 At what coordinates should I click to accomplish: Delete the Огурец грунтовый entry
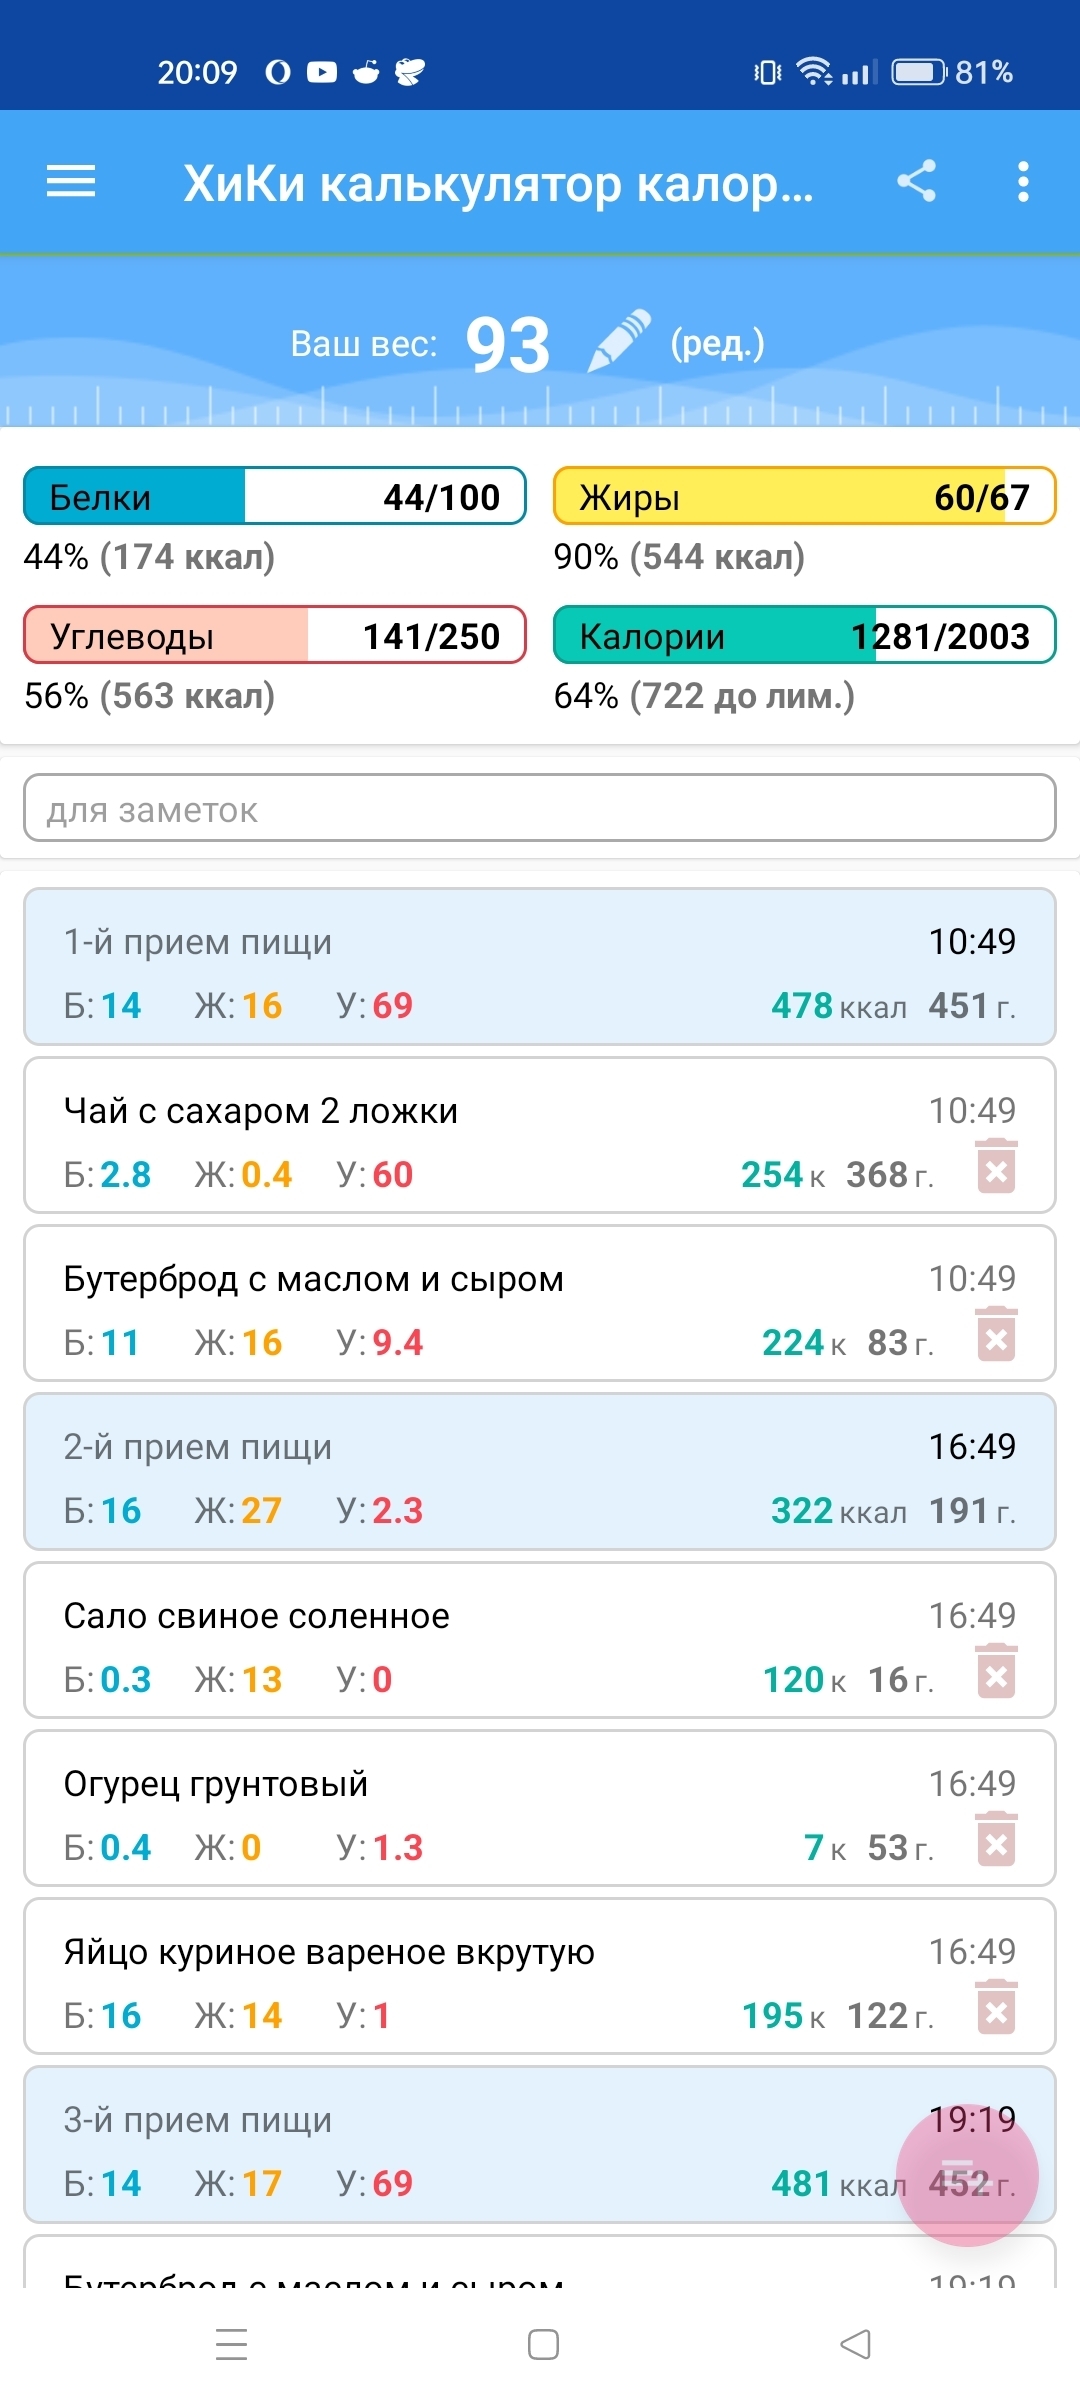coord(996,1840)
